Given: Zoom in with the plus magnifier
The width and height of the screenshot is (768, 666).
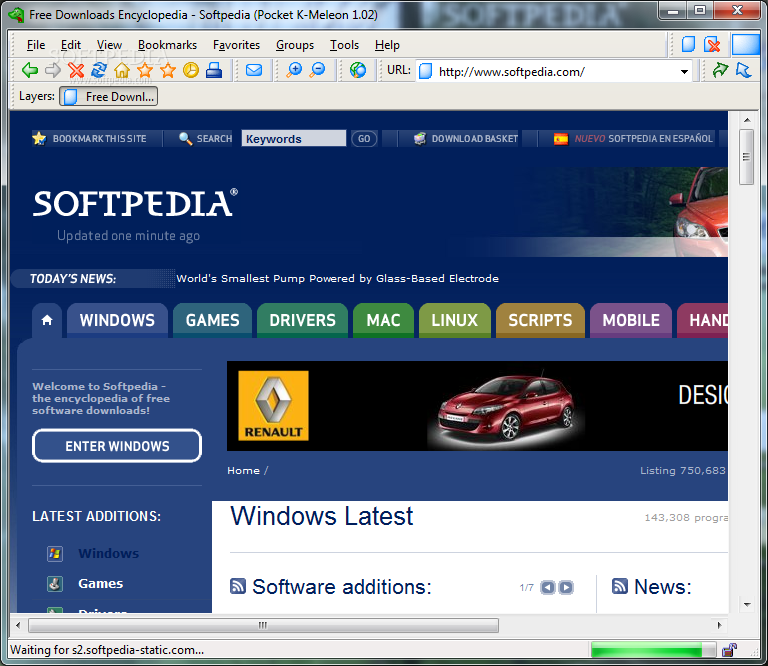Looking at the screenshot, I should 294,71.
